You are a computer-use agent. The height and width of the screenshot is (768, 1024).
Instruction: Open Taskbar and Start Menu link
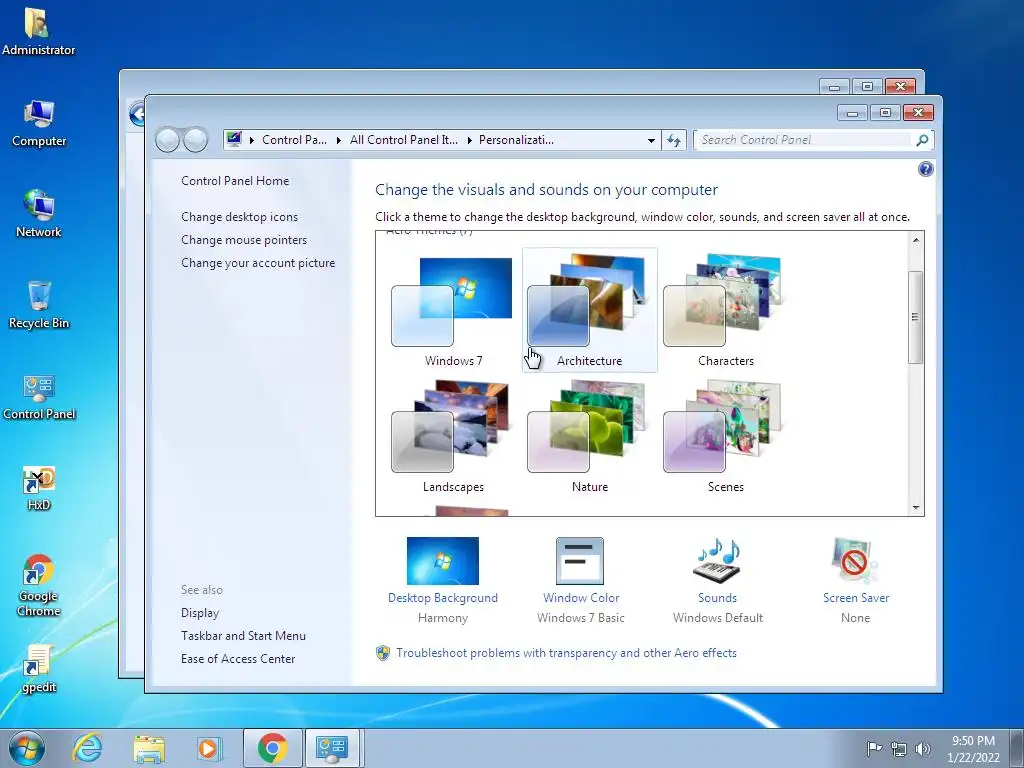(x=243, y=635)
